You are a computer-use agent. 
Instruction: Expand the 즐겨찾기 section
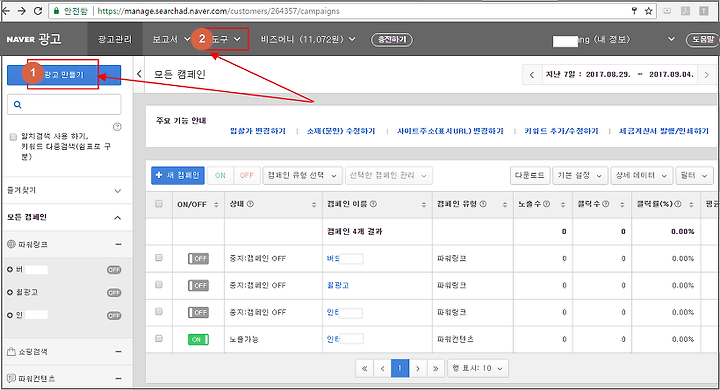pos(118,191)
